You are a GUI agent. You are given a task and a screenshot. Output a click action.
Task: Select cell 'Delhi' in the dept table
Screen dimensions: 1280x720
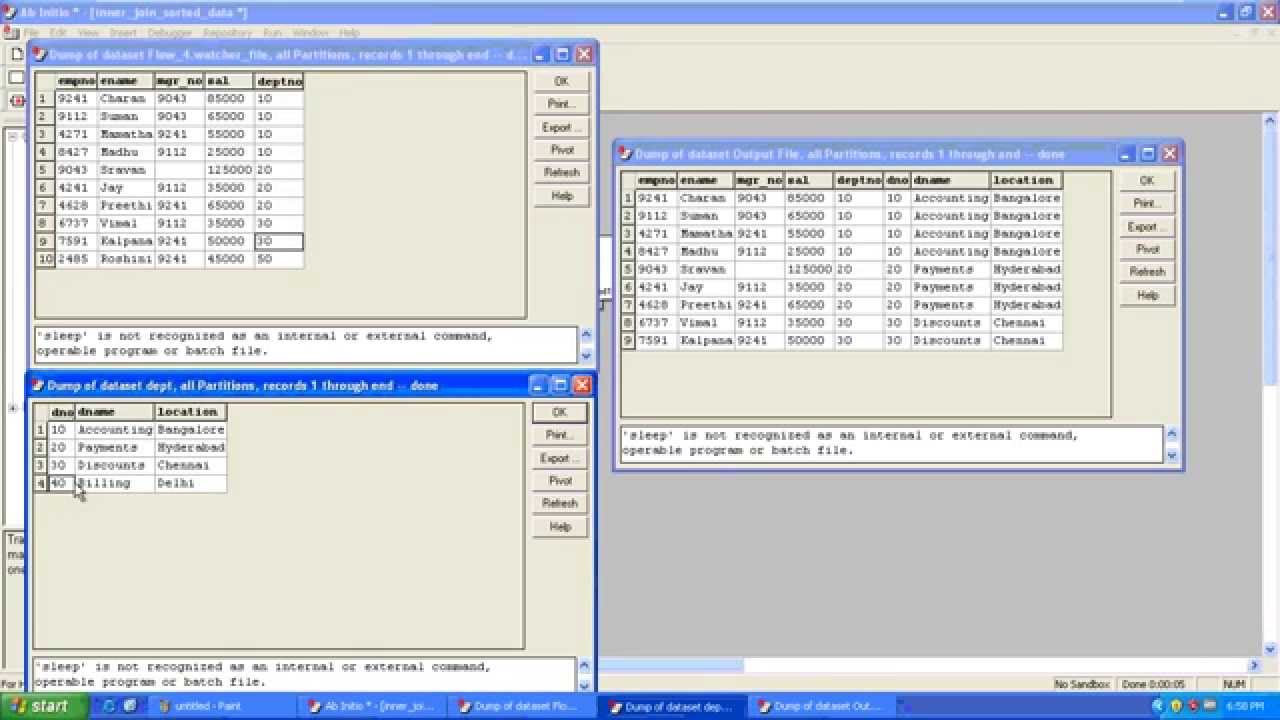[x=190, y=483]
